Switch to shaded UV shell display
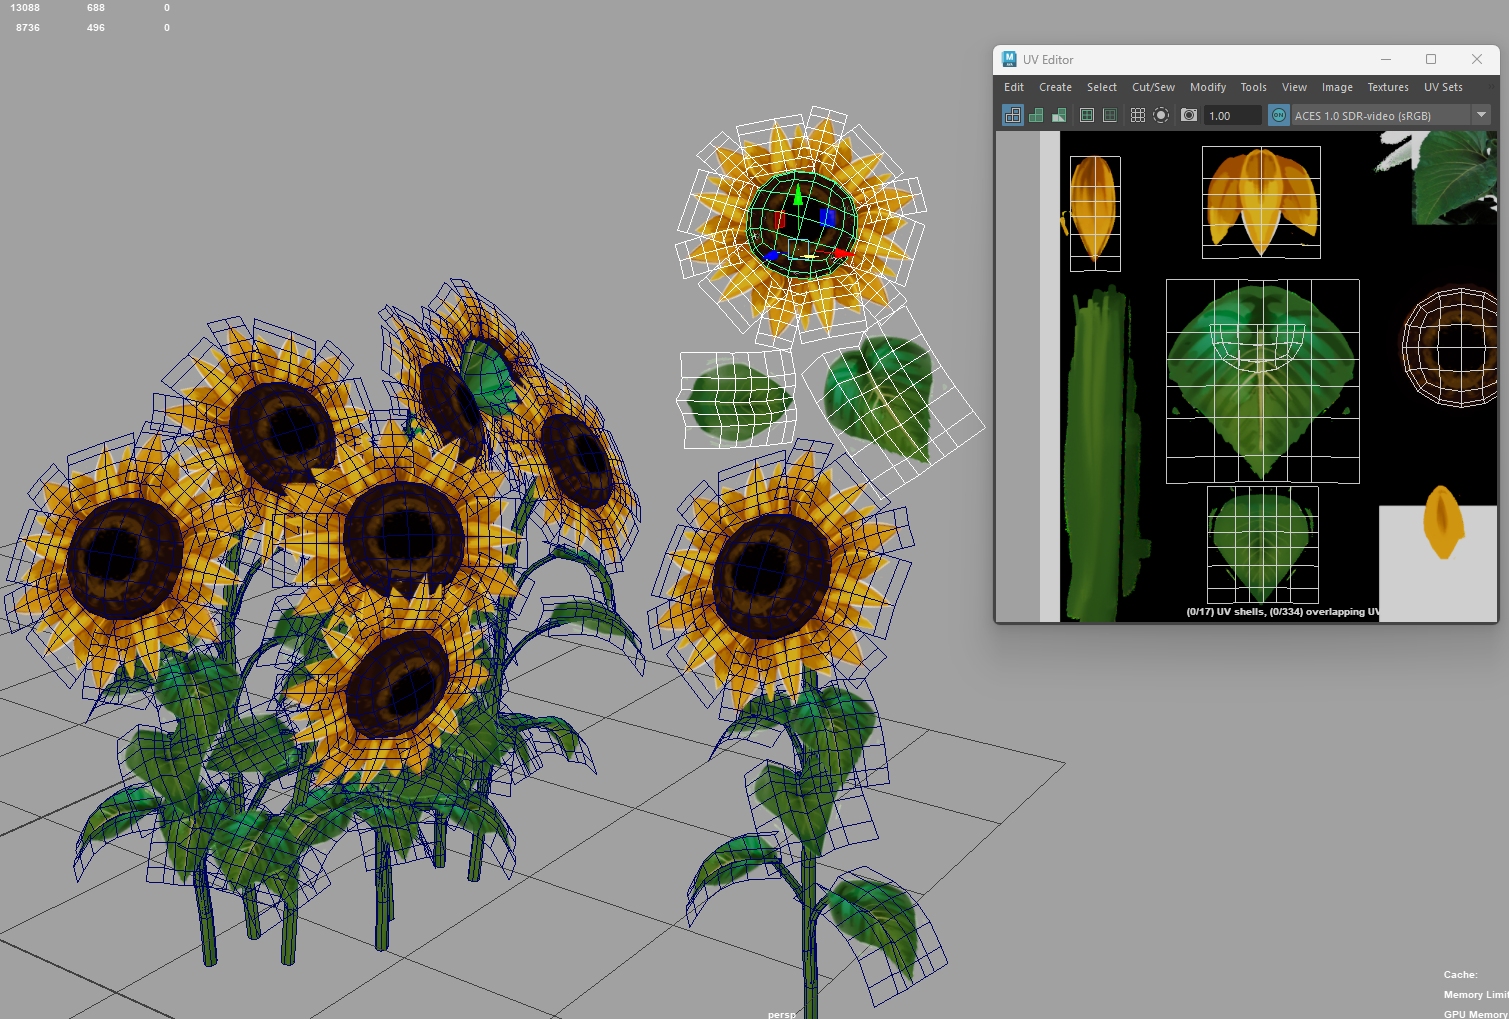The height and width of the screenshot is (1019, 1509). pos(1036,116)
